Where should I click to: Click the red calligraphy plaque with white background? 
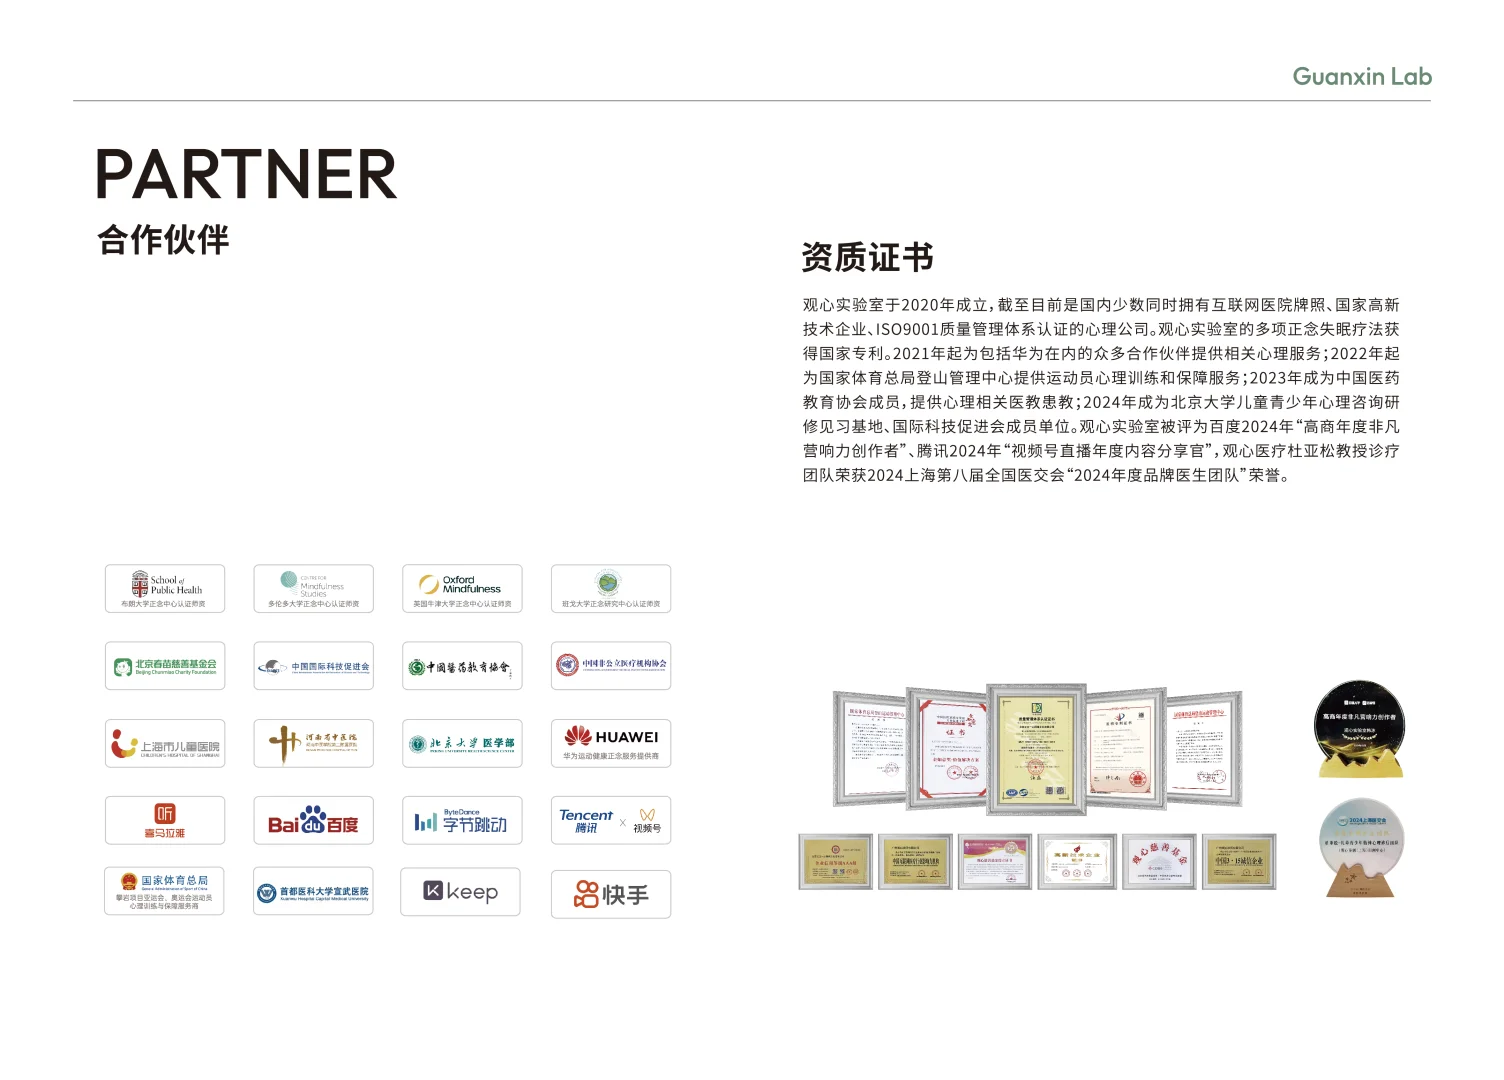point(1159,861)
